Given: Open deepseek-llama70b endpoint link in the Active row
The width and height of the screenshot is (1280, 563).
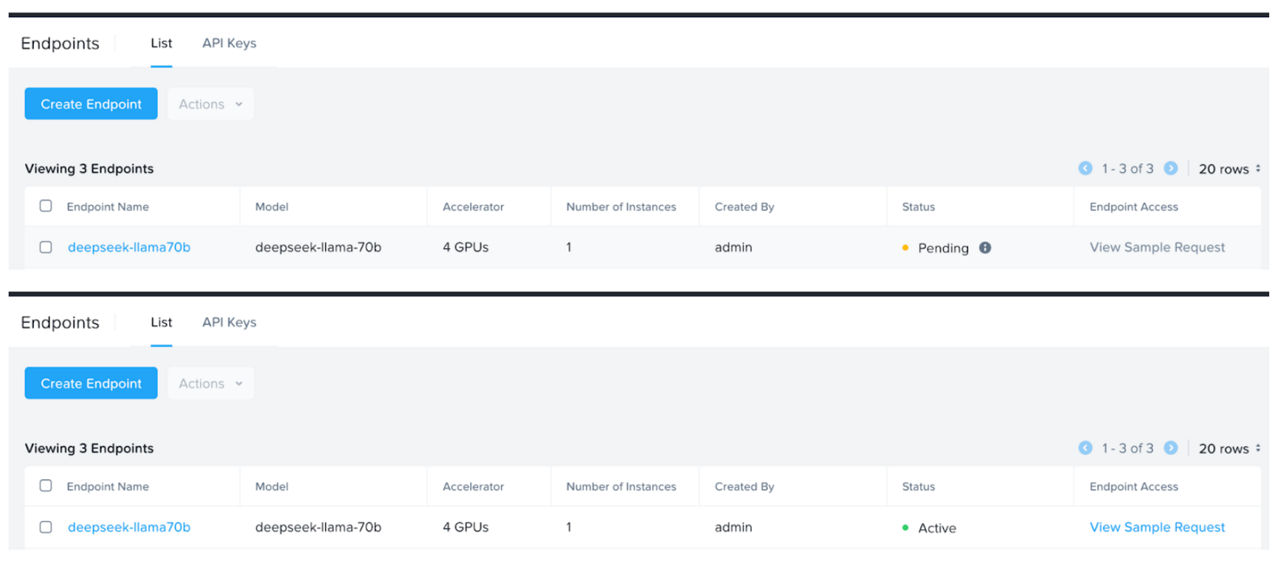Looking at the screenshot, I should tap(129, 527).
